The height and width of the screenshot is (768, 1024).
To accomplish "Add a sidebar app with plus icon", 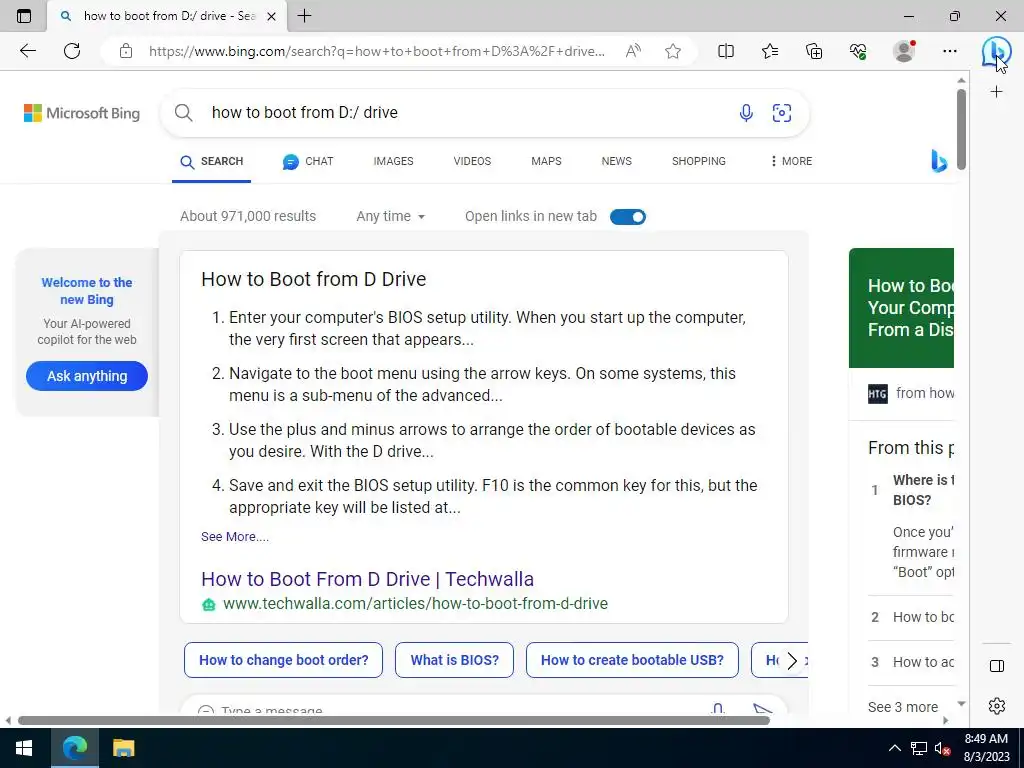I will click(996, 92).
